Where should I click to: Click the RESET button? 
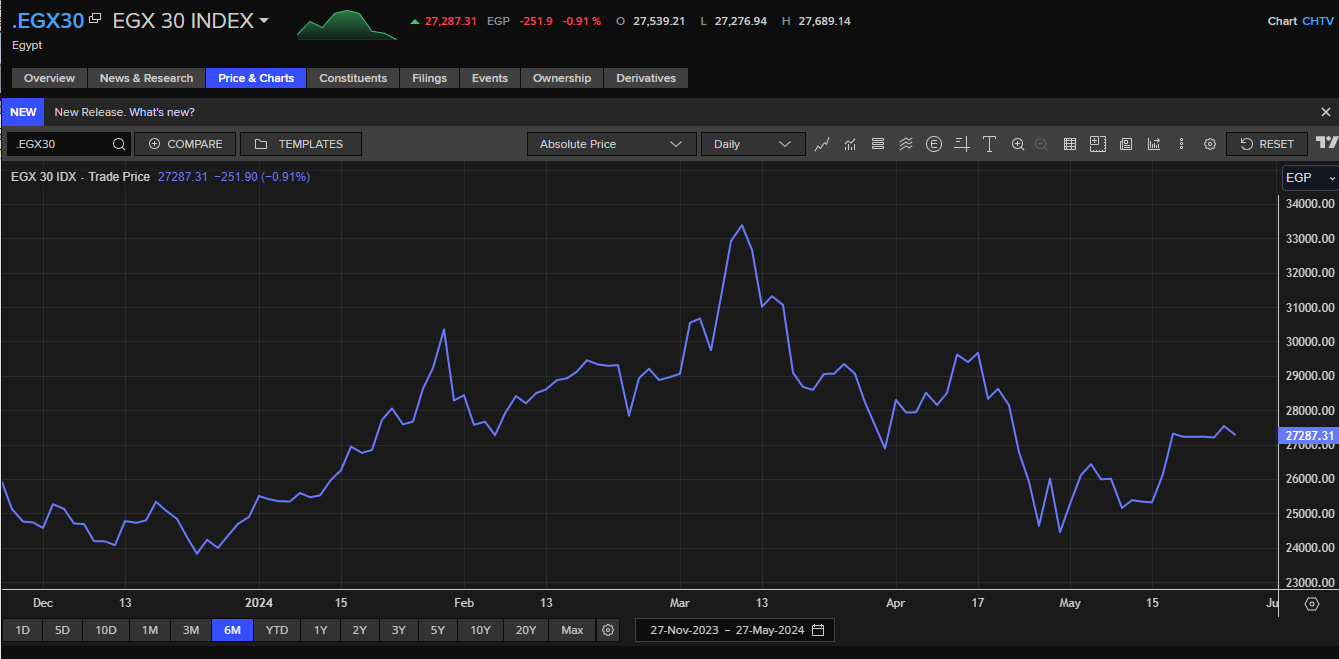(x=1266, y=144)
